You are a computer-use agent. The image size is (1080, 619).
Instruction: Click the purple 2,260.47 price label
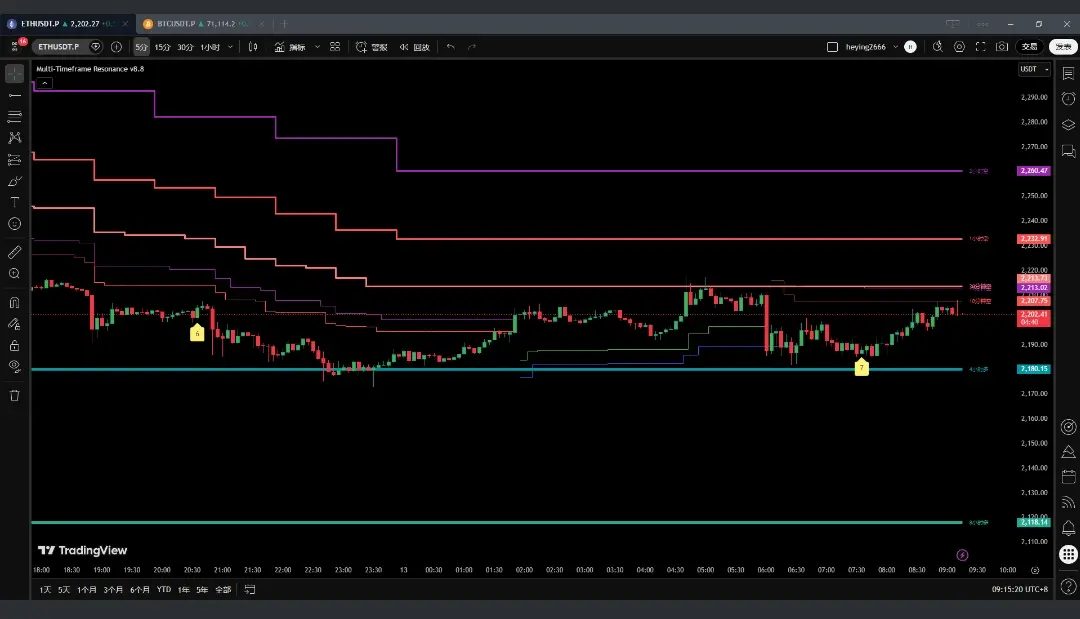pyautogui.click(x=1034, y=171)
